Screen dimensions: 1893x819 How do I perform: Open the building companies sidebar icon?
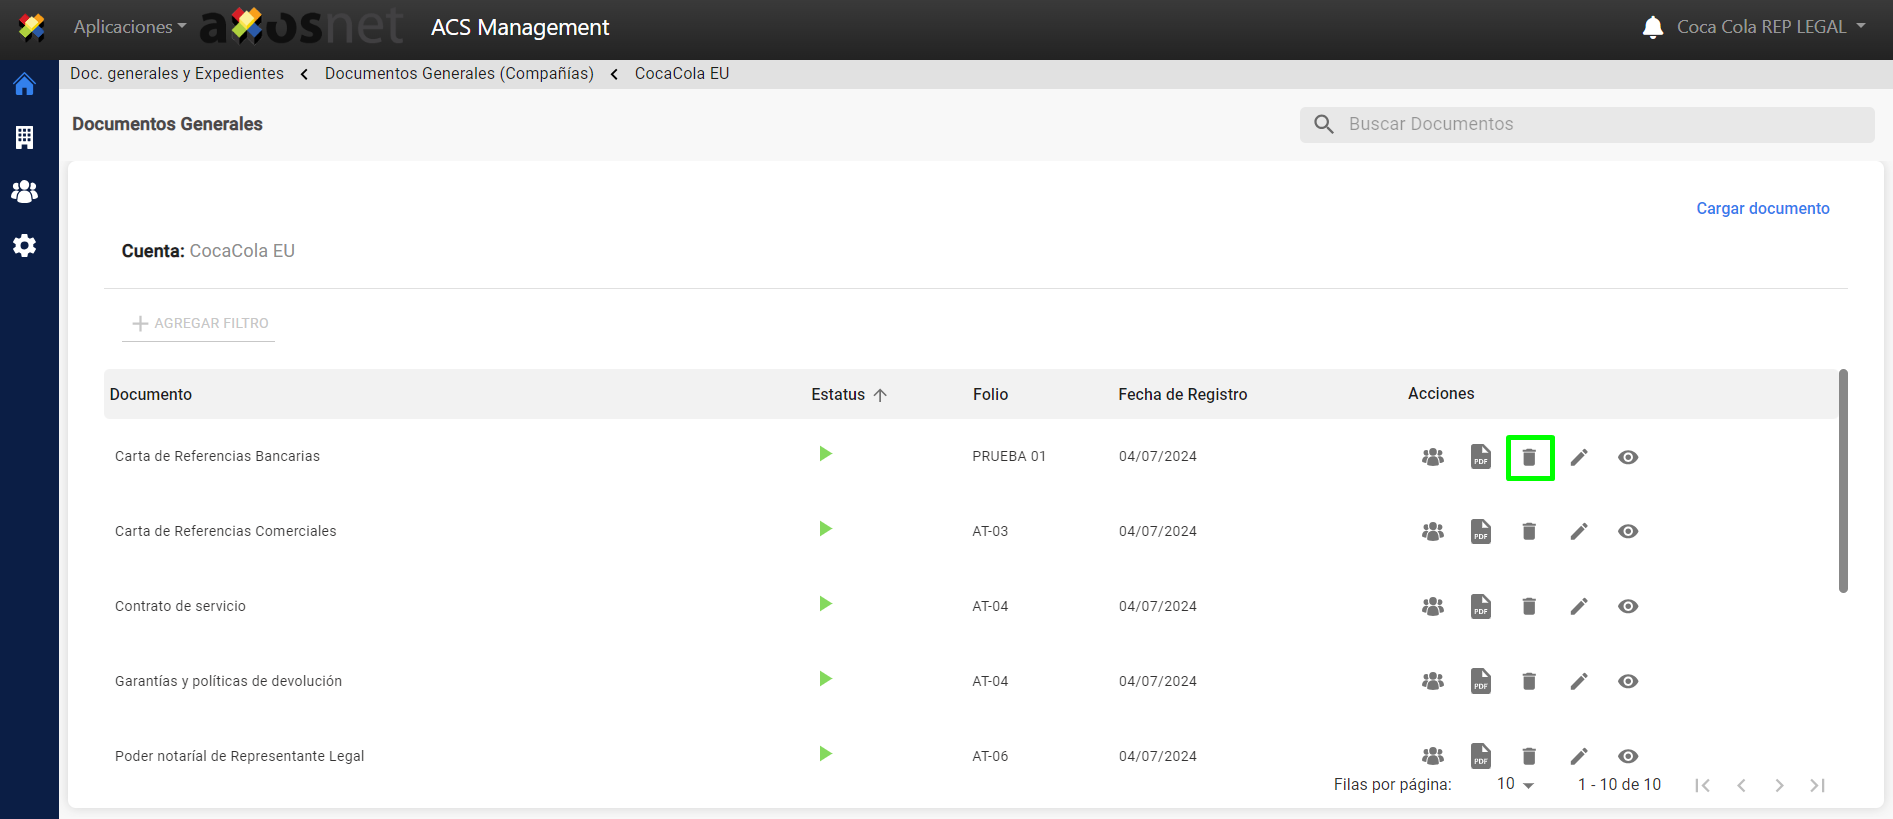coord(25,138)
